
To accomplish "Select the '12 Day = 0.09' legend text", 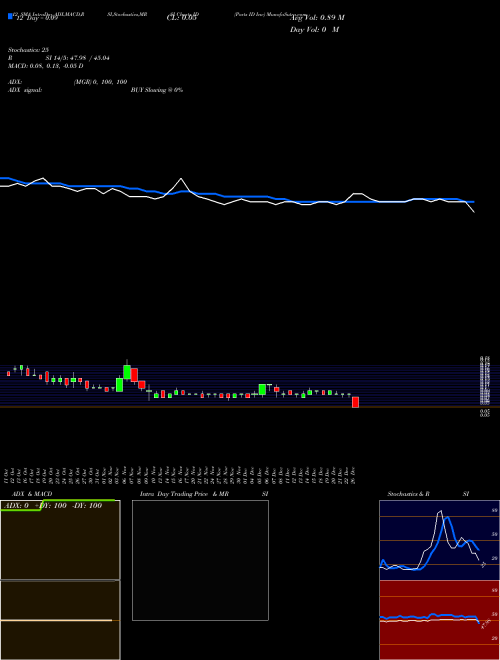I will pos(37,18).
